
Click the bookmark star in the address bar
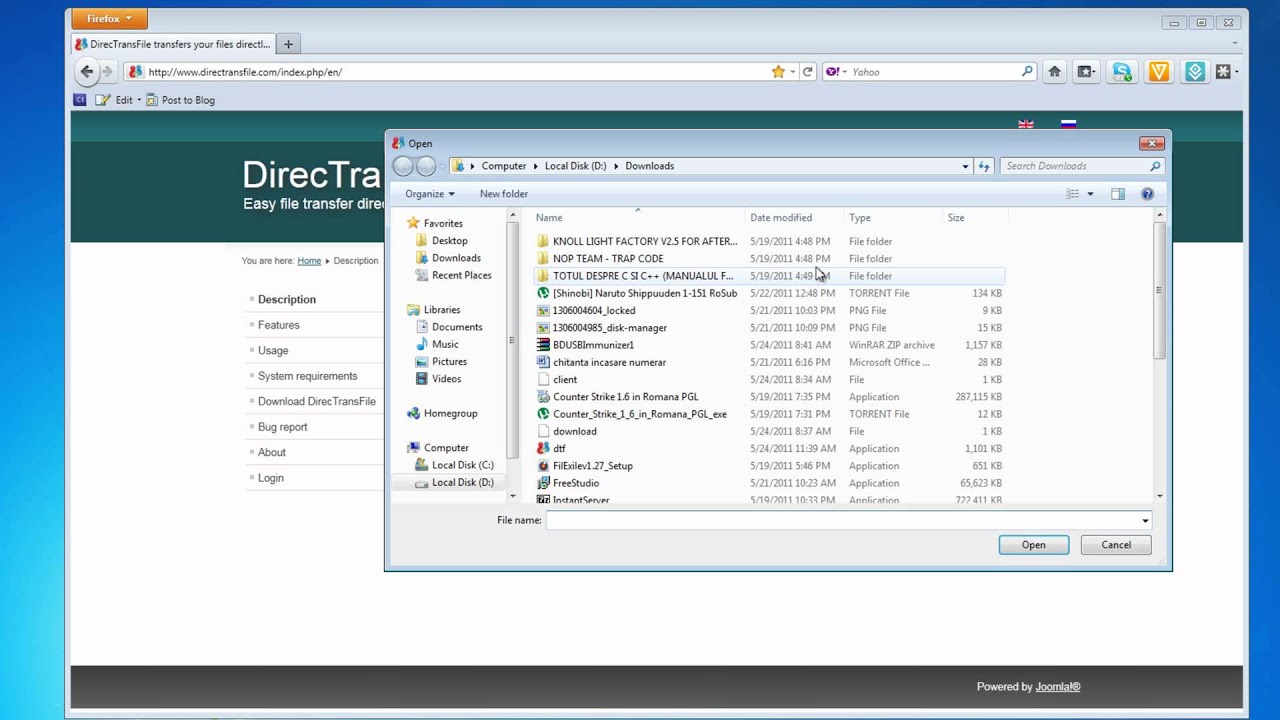coord(778,72)
